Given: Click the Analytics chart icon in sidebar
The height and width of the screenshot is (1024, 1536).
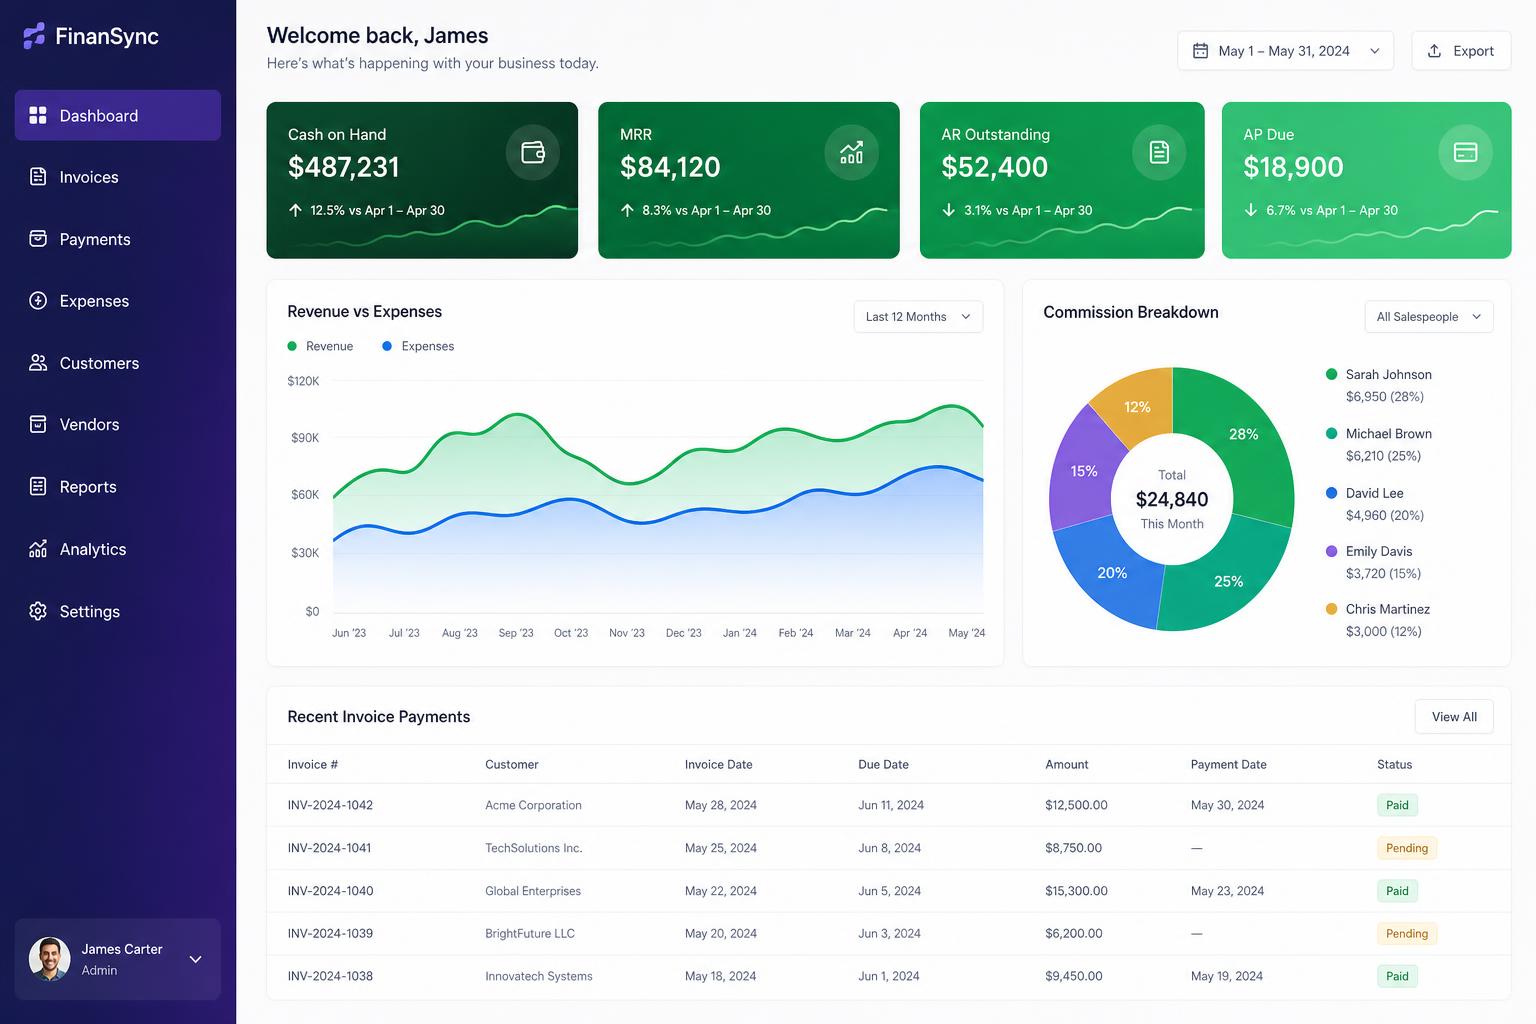Looking at the screenshot, I should pyautogui.click(x=38, y=549).
